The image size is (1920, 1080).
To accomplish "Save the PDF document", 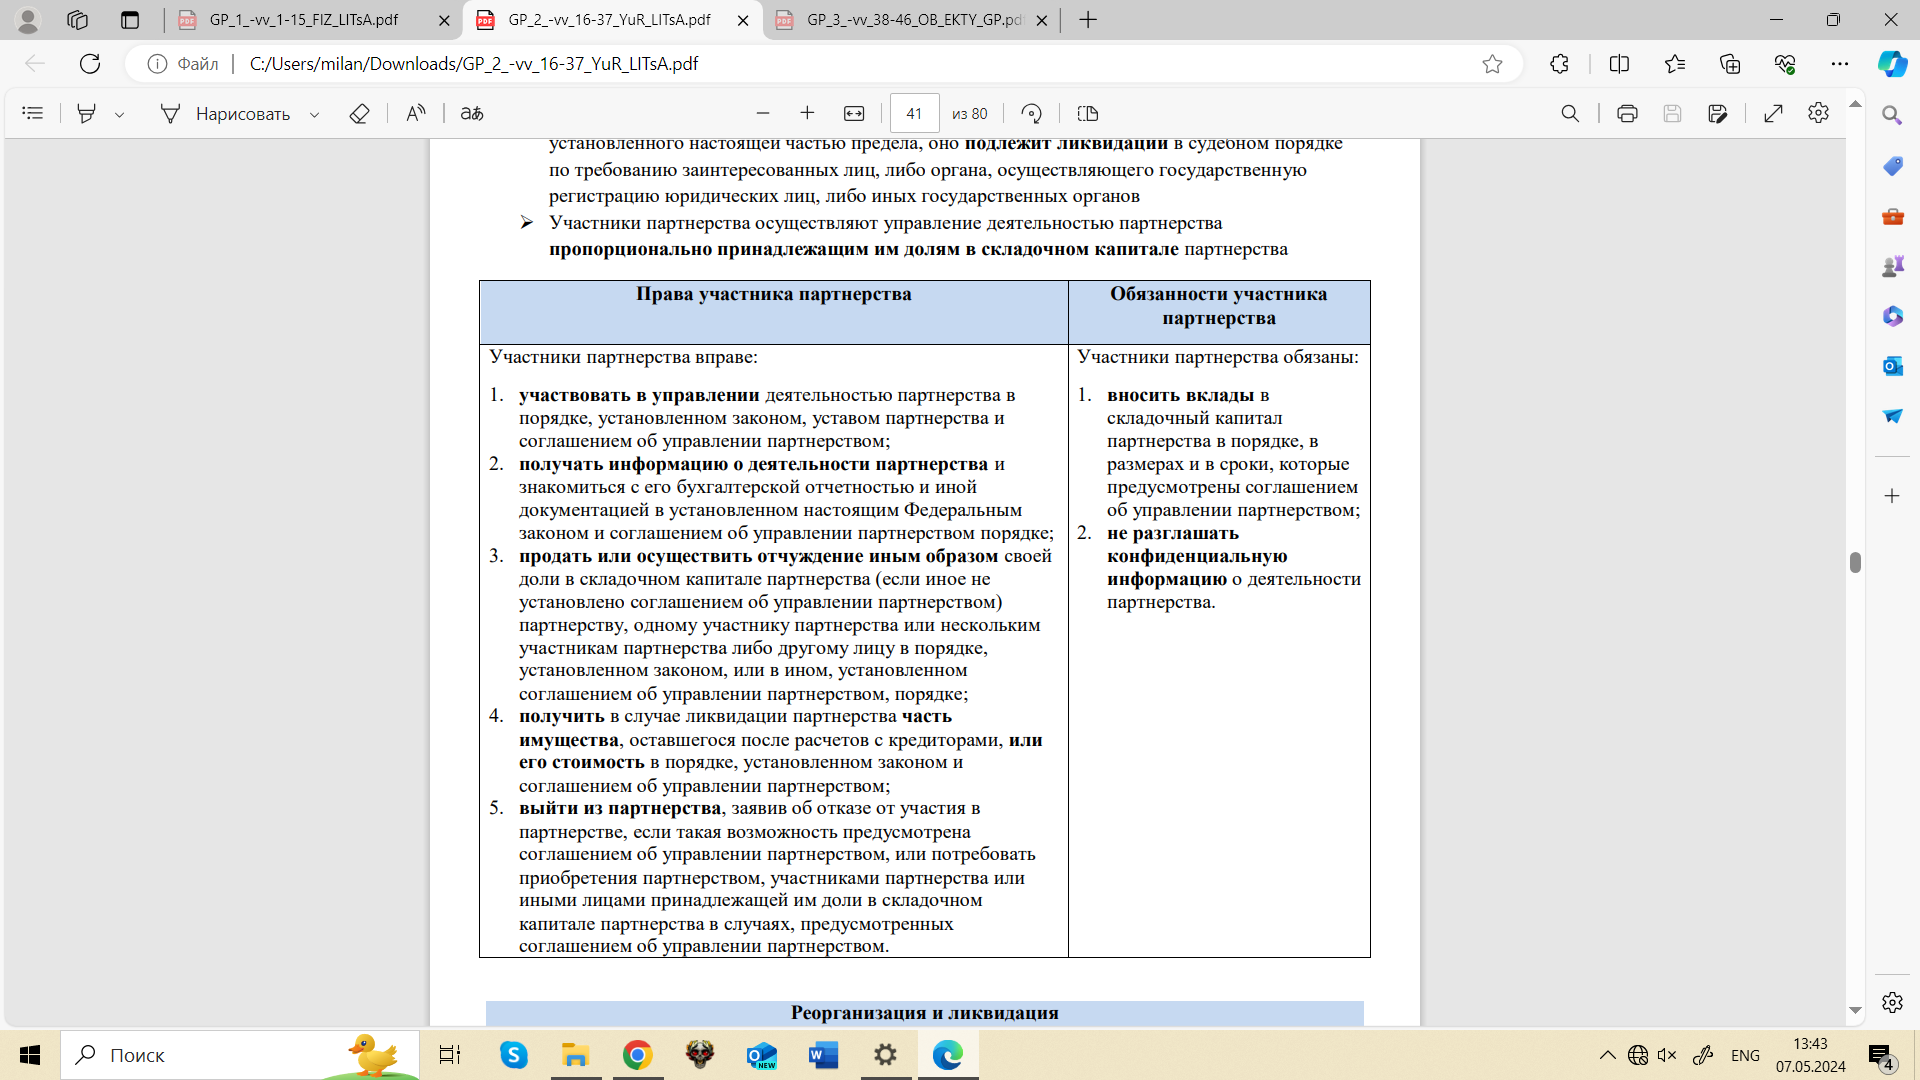I will coord(1672,113).
